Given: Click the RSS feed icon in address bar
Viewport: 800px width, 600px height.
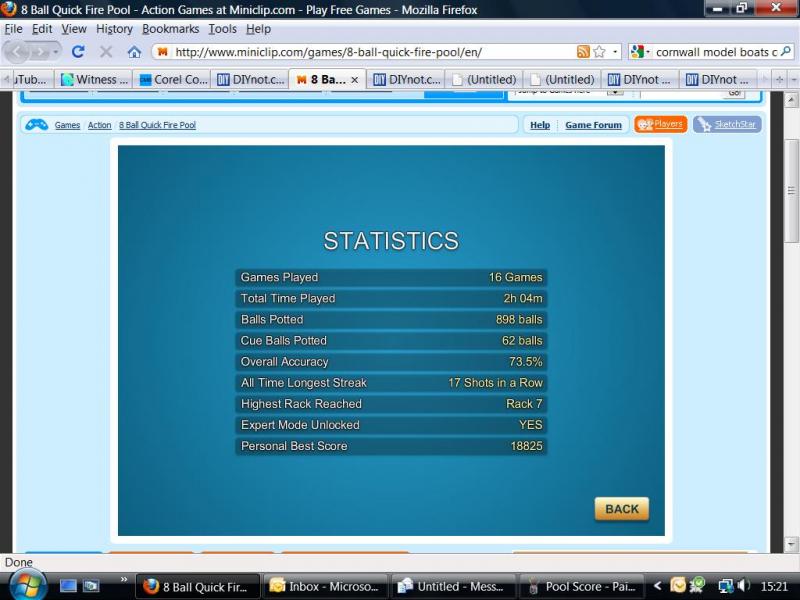Looking at the screenshot, I should pos(583,52).
